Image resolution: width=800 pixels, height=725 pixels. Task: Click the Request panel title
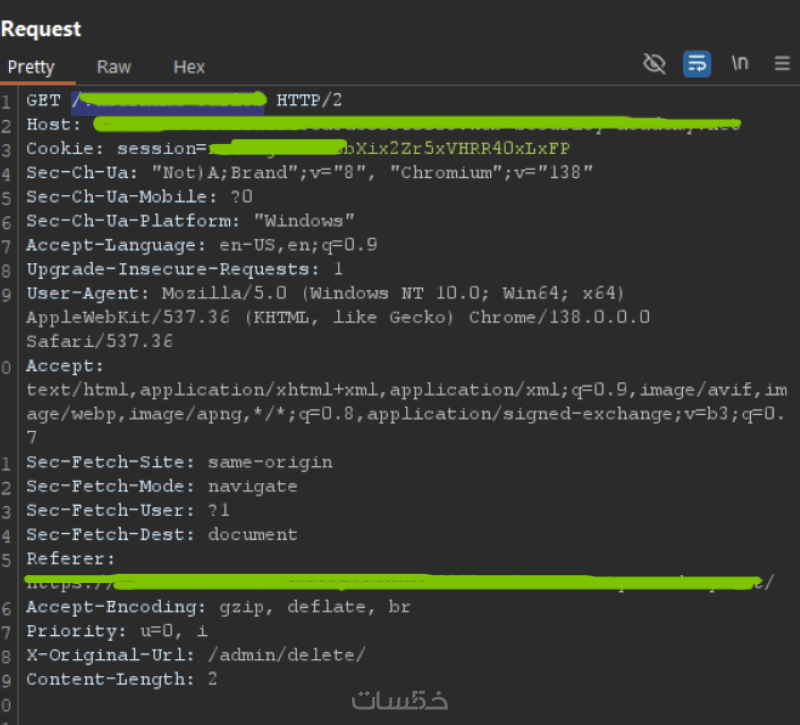click(41, 29)
